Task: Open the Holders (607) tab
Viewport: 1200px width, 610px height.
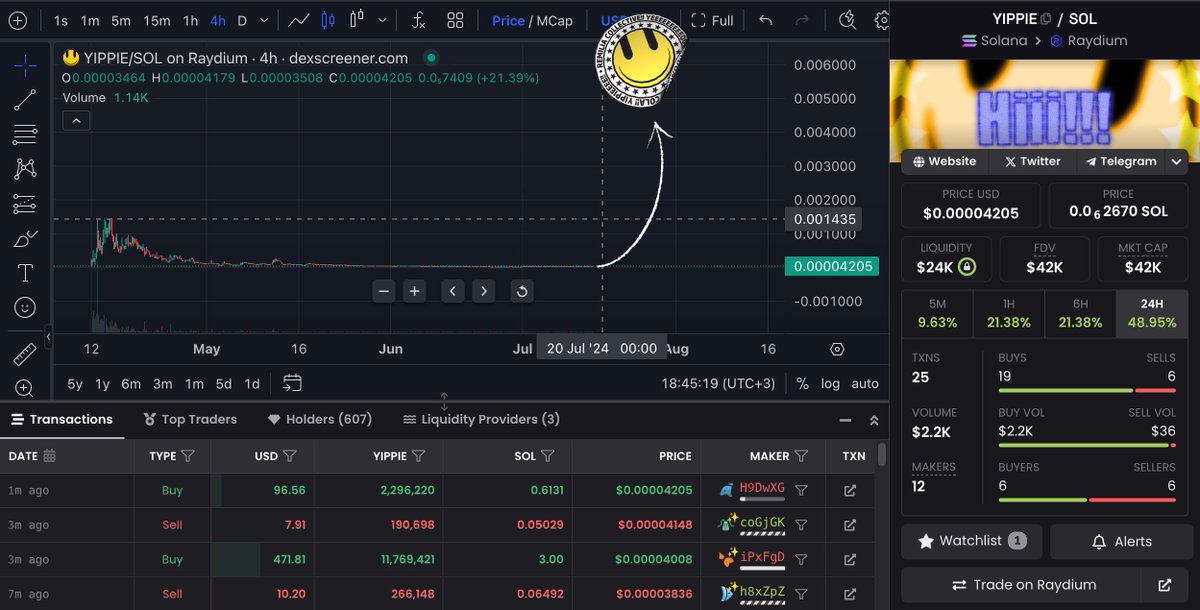Action: click(x=320, y=419)
